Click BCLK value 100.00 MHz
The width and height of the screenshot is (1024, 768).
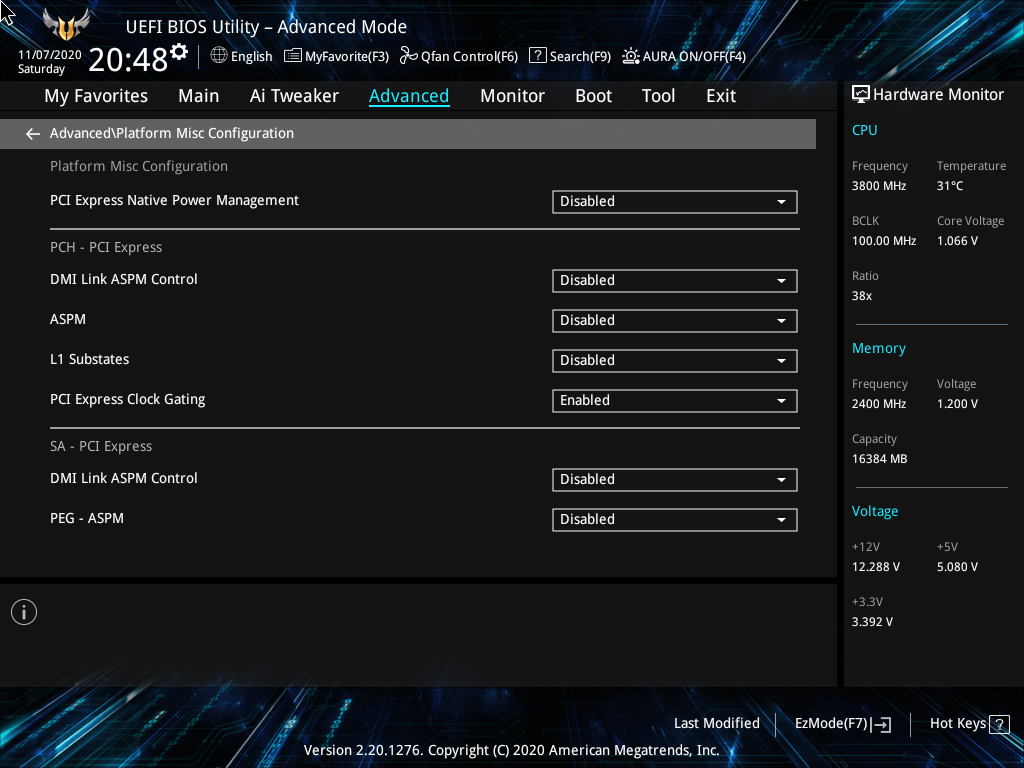[884, 241]
